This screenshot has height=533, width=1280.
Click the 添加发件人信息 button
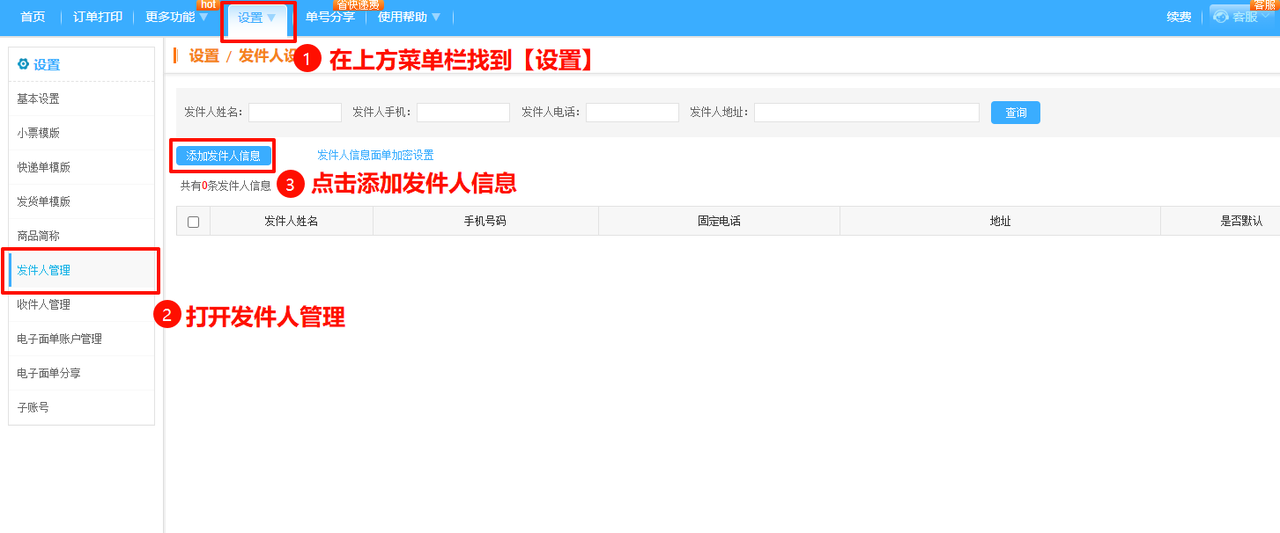[x=223, y=156]
